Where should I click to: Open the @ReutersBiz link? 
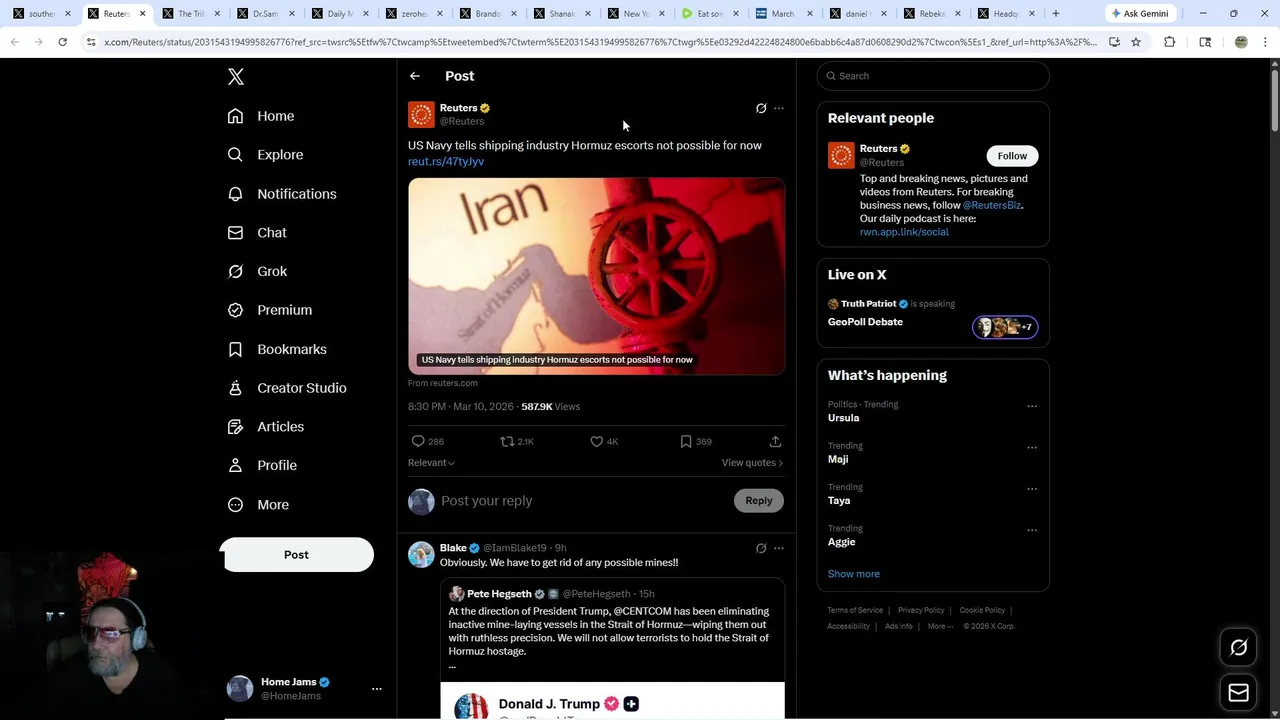tap(992, 205)
